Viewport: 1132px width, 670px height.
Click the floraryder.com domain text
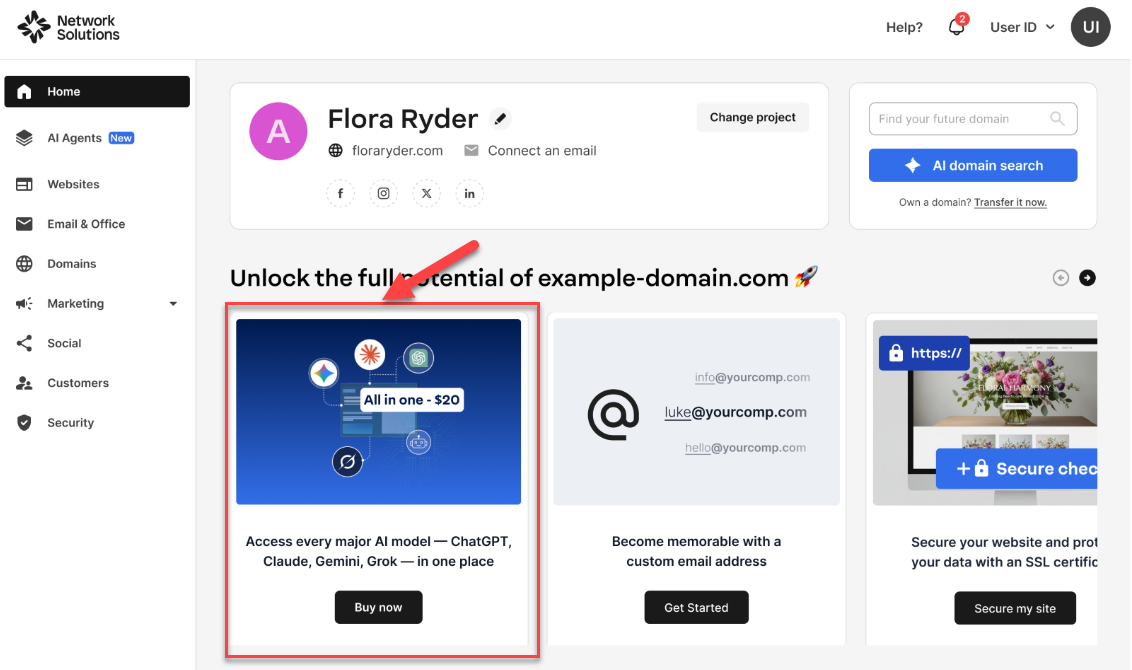coord(397,150)
